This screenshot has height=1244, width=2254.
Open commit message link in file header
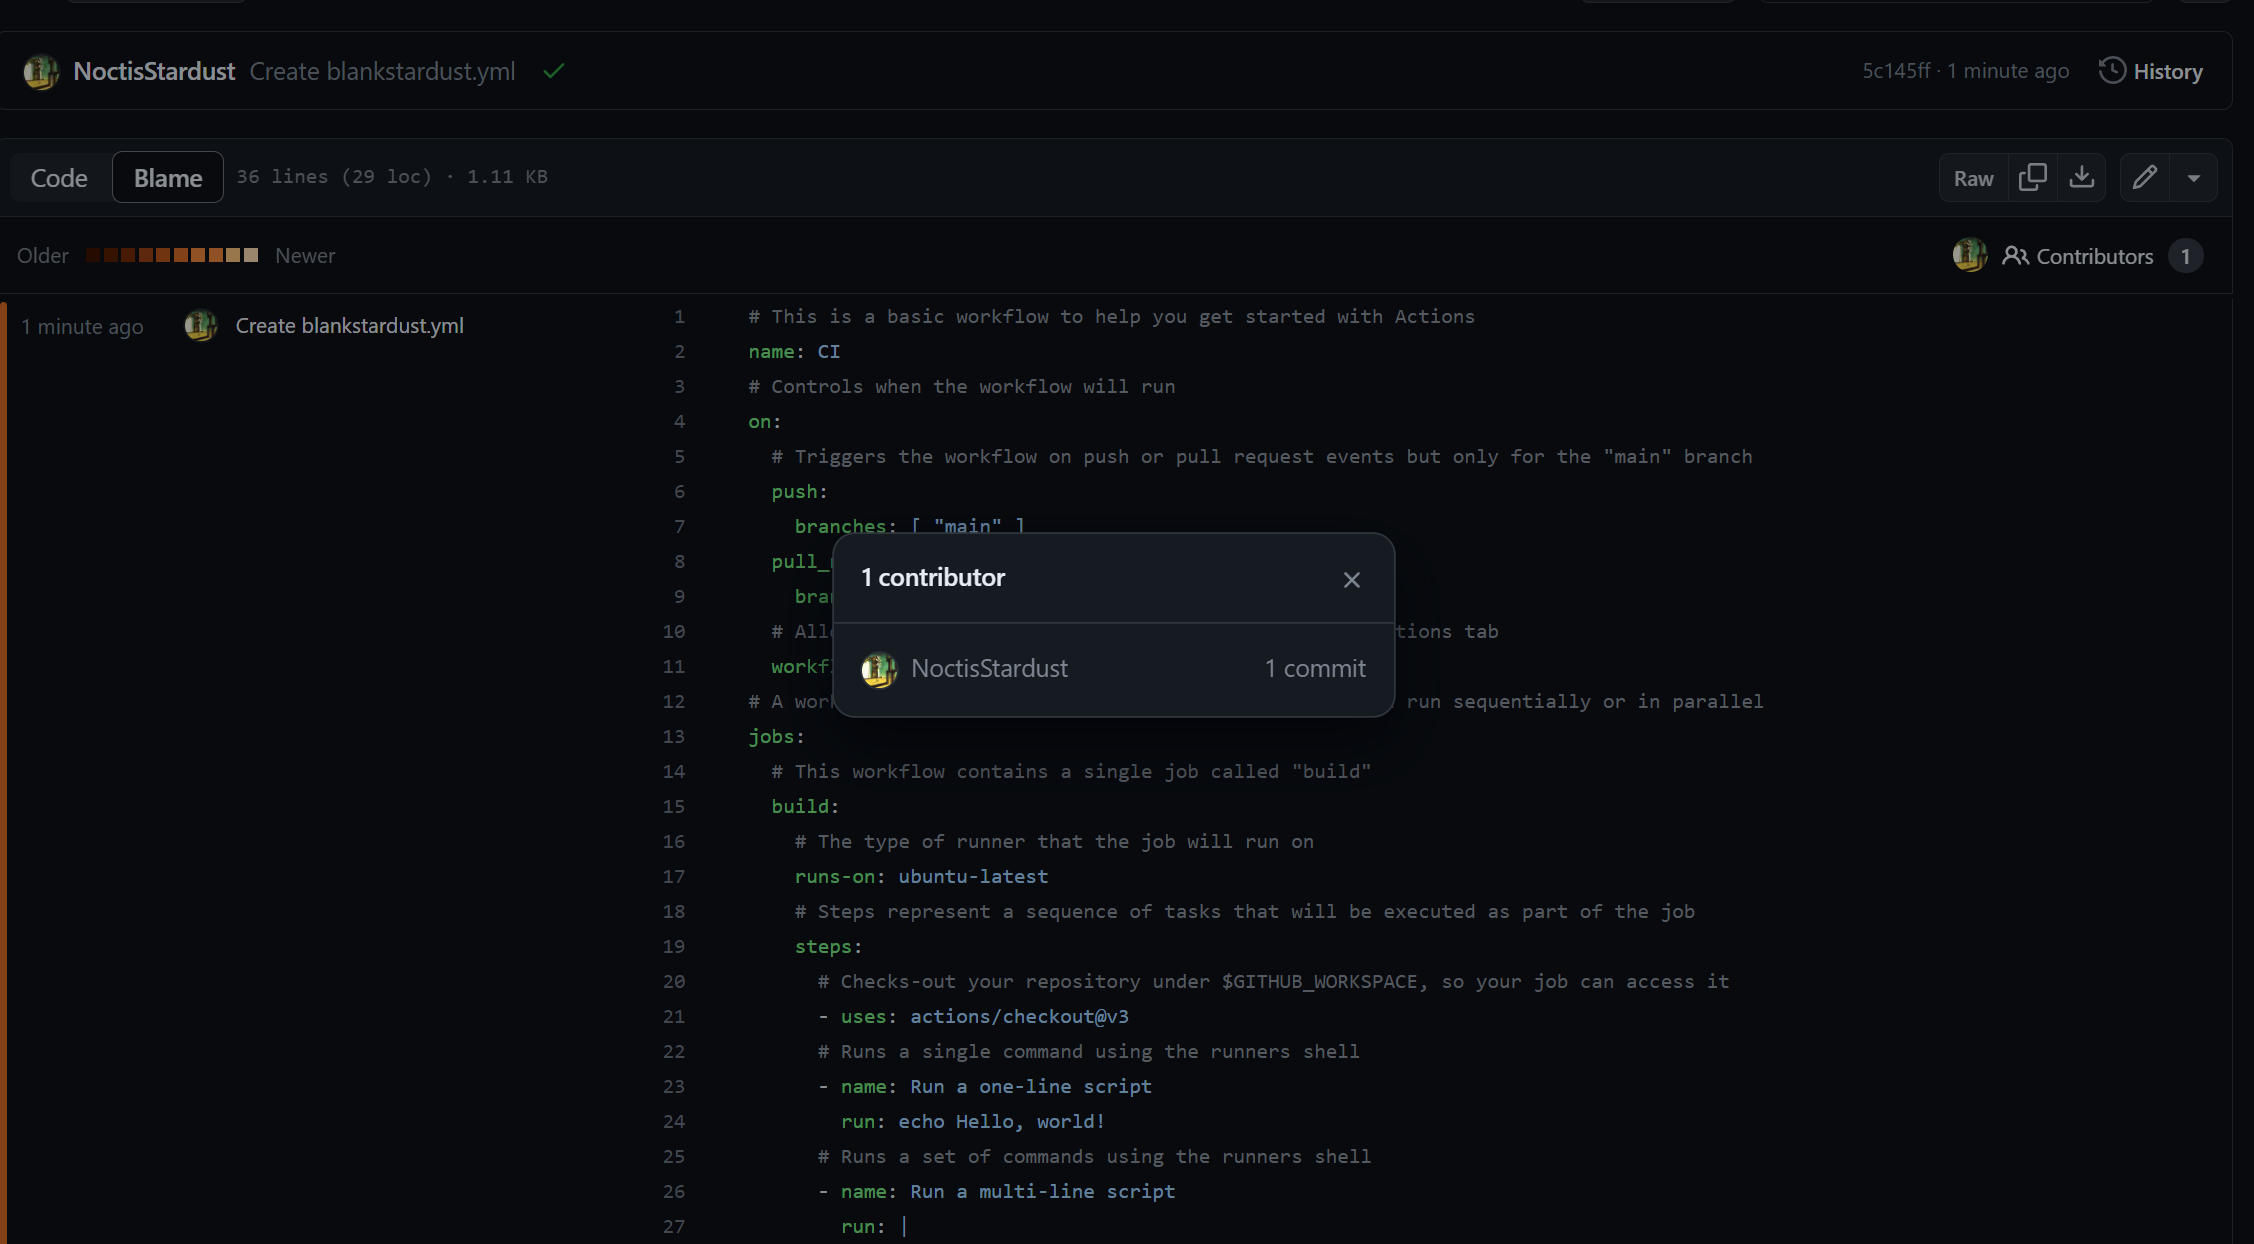[x=382, y=71]
